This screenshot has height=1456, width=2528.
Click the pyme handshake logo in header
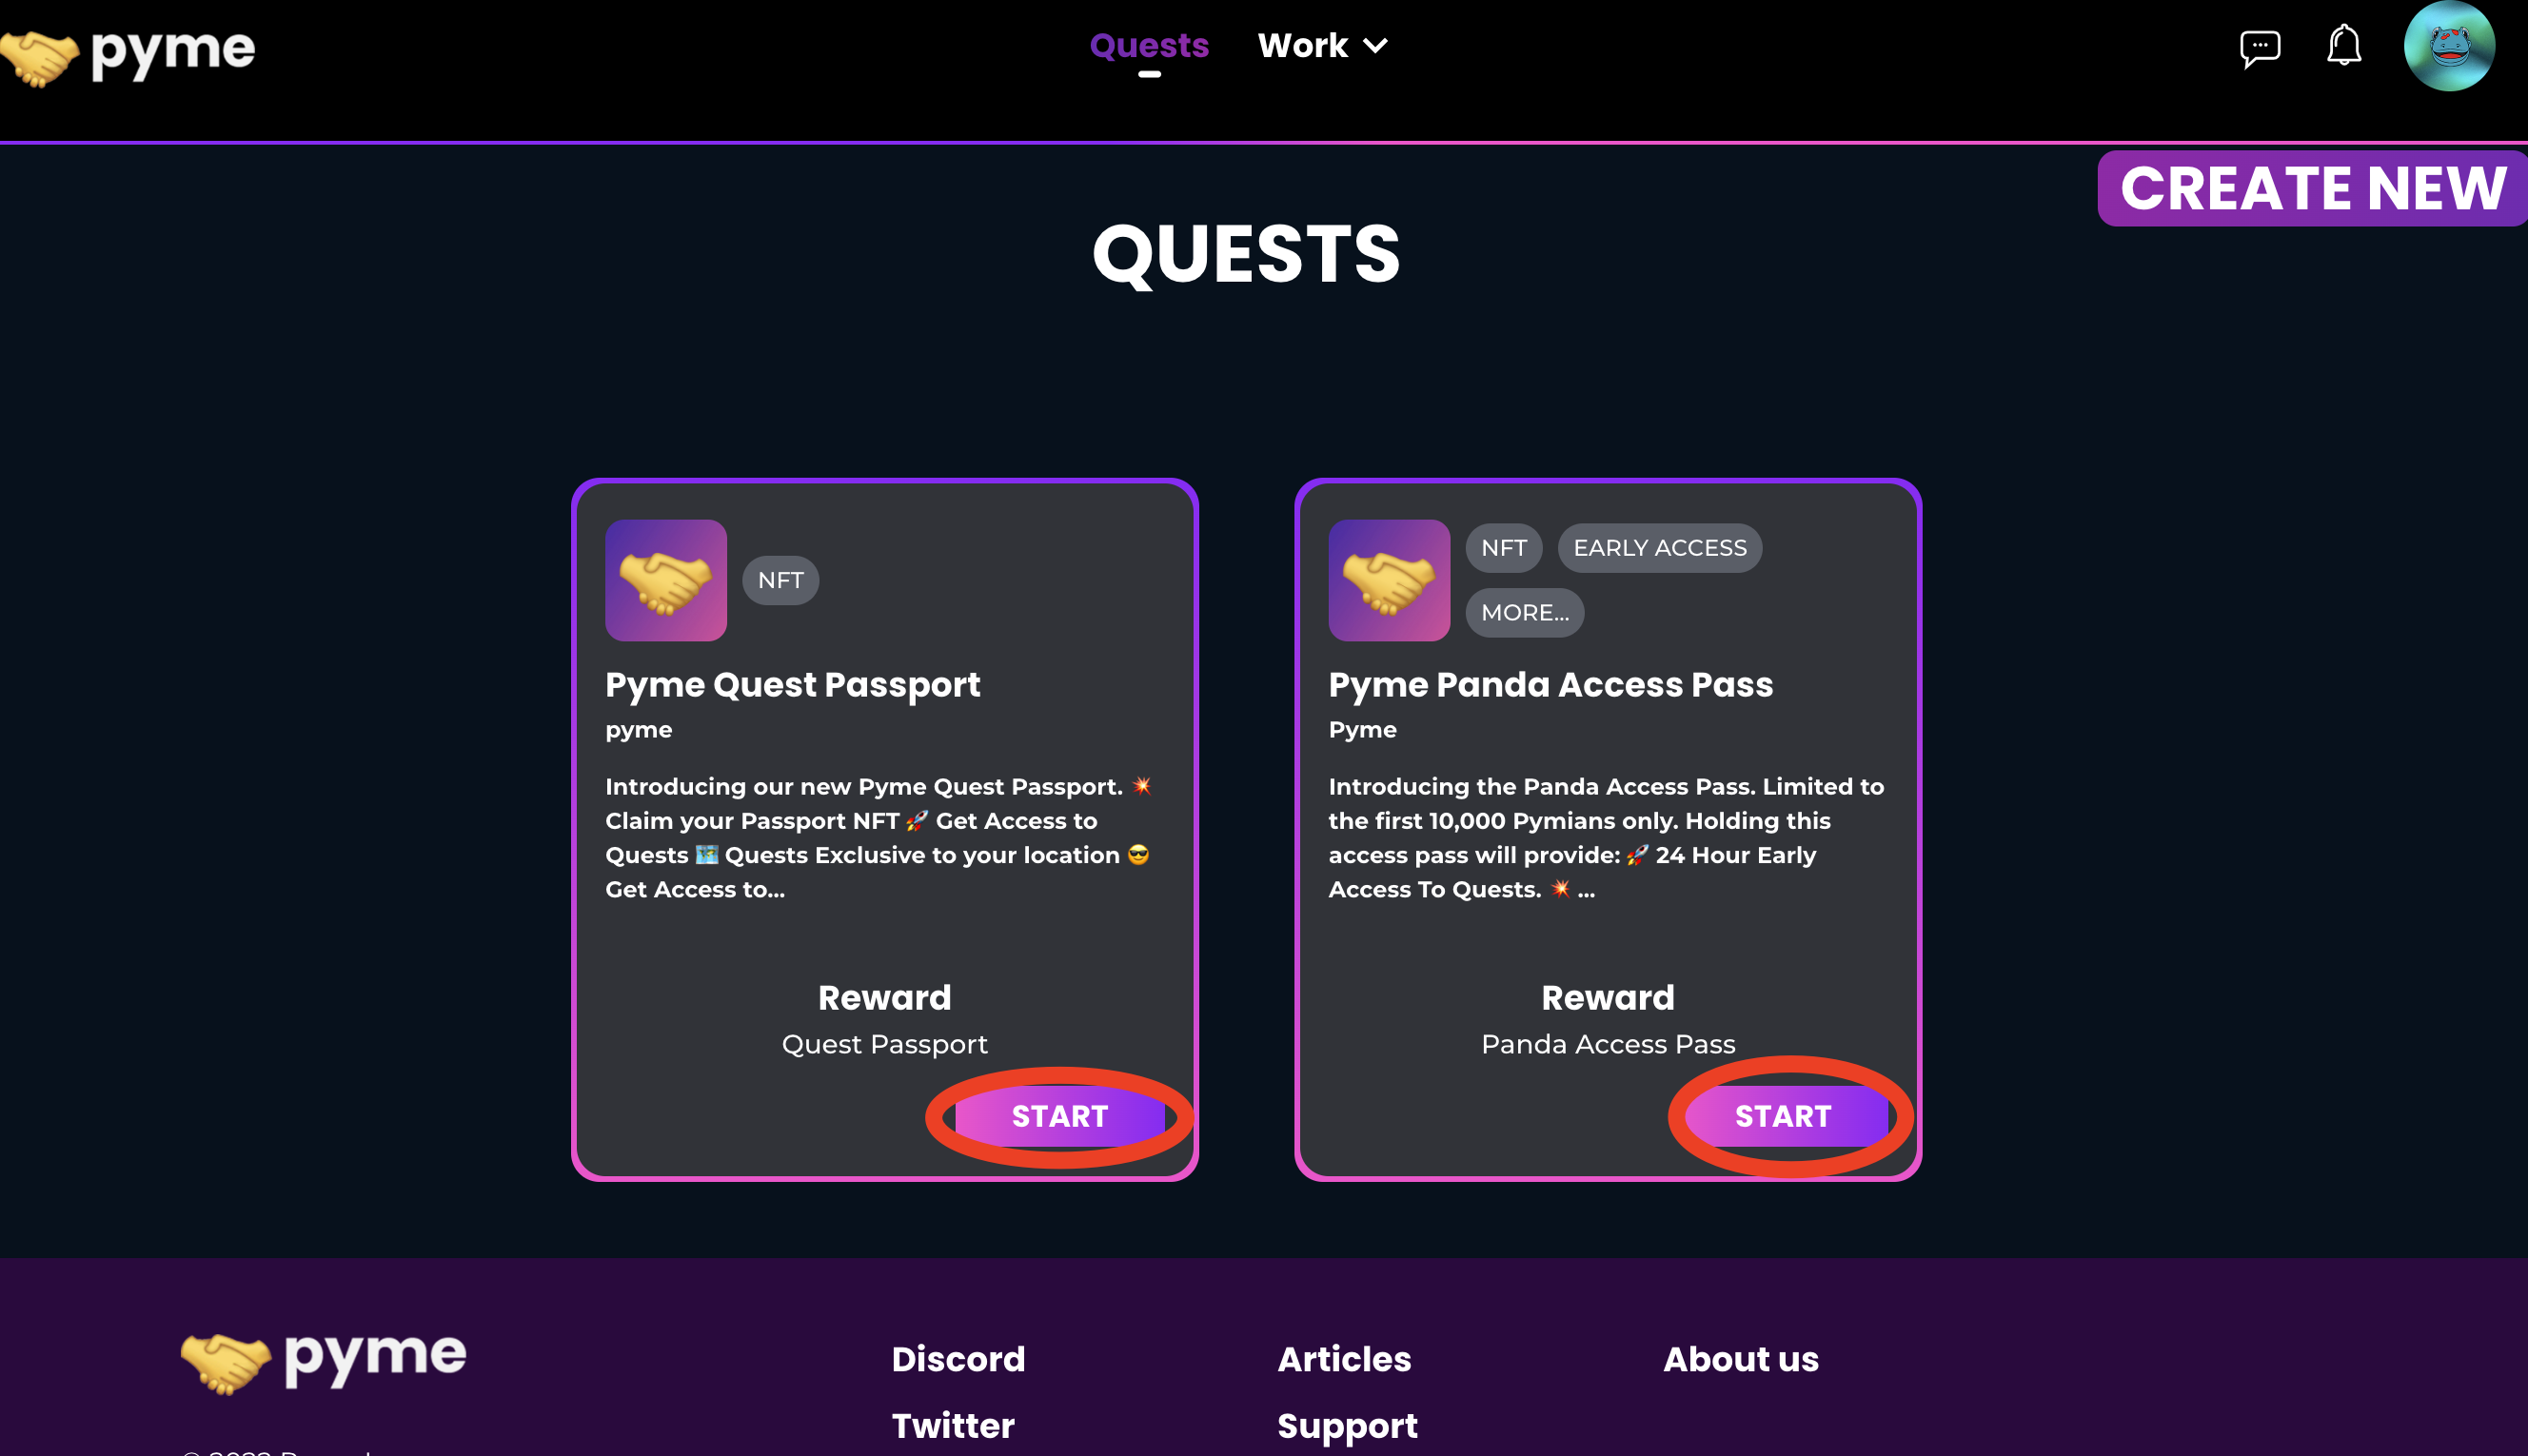click(x=128, y=53)
